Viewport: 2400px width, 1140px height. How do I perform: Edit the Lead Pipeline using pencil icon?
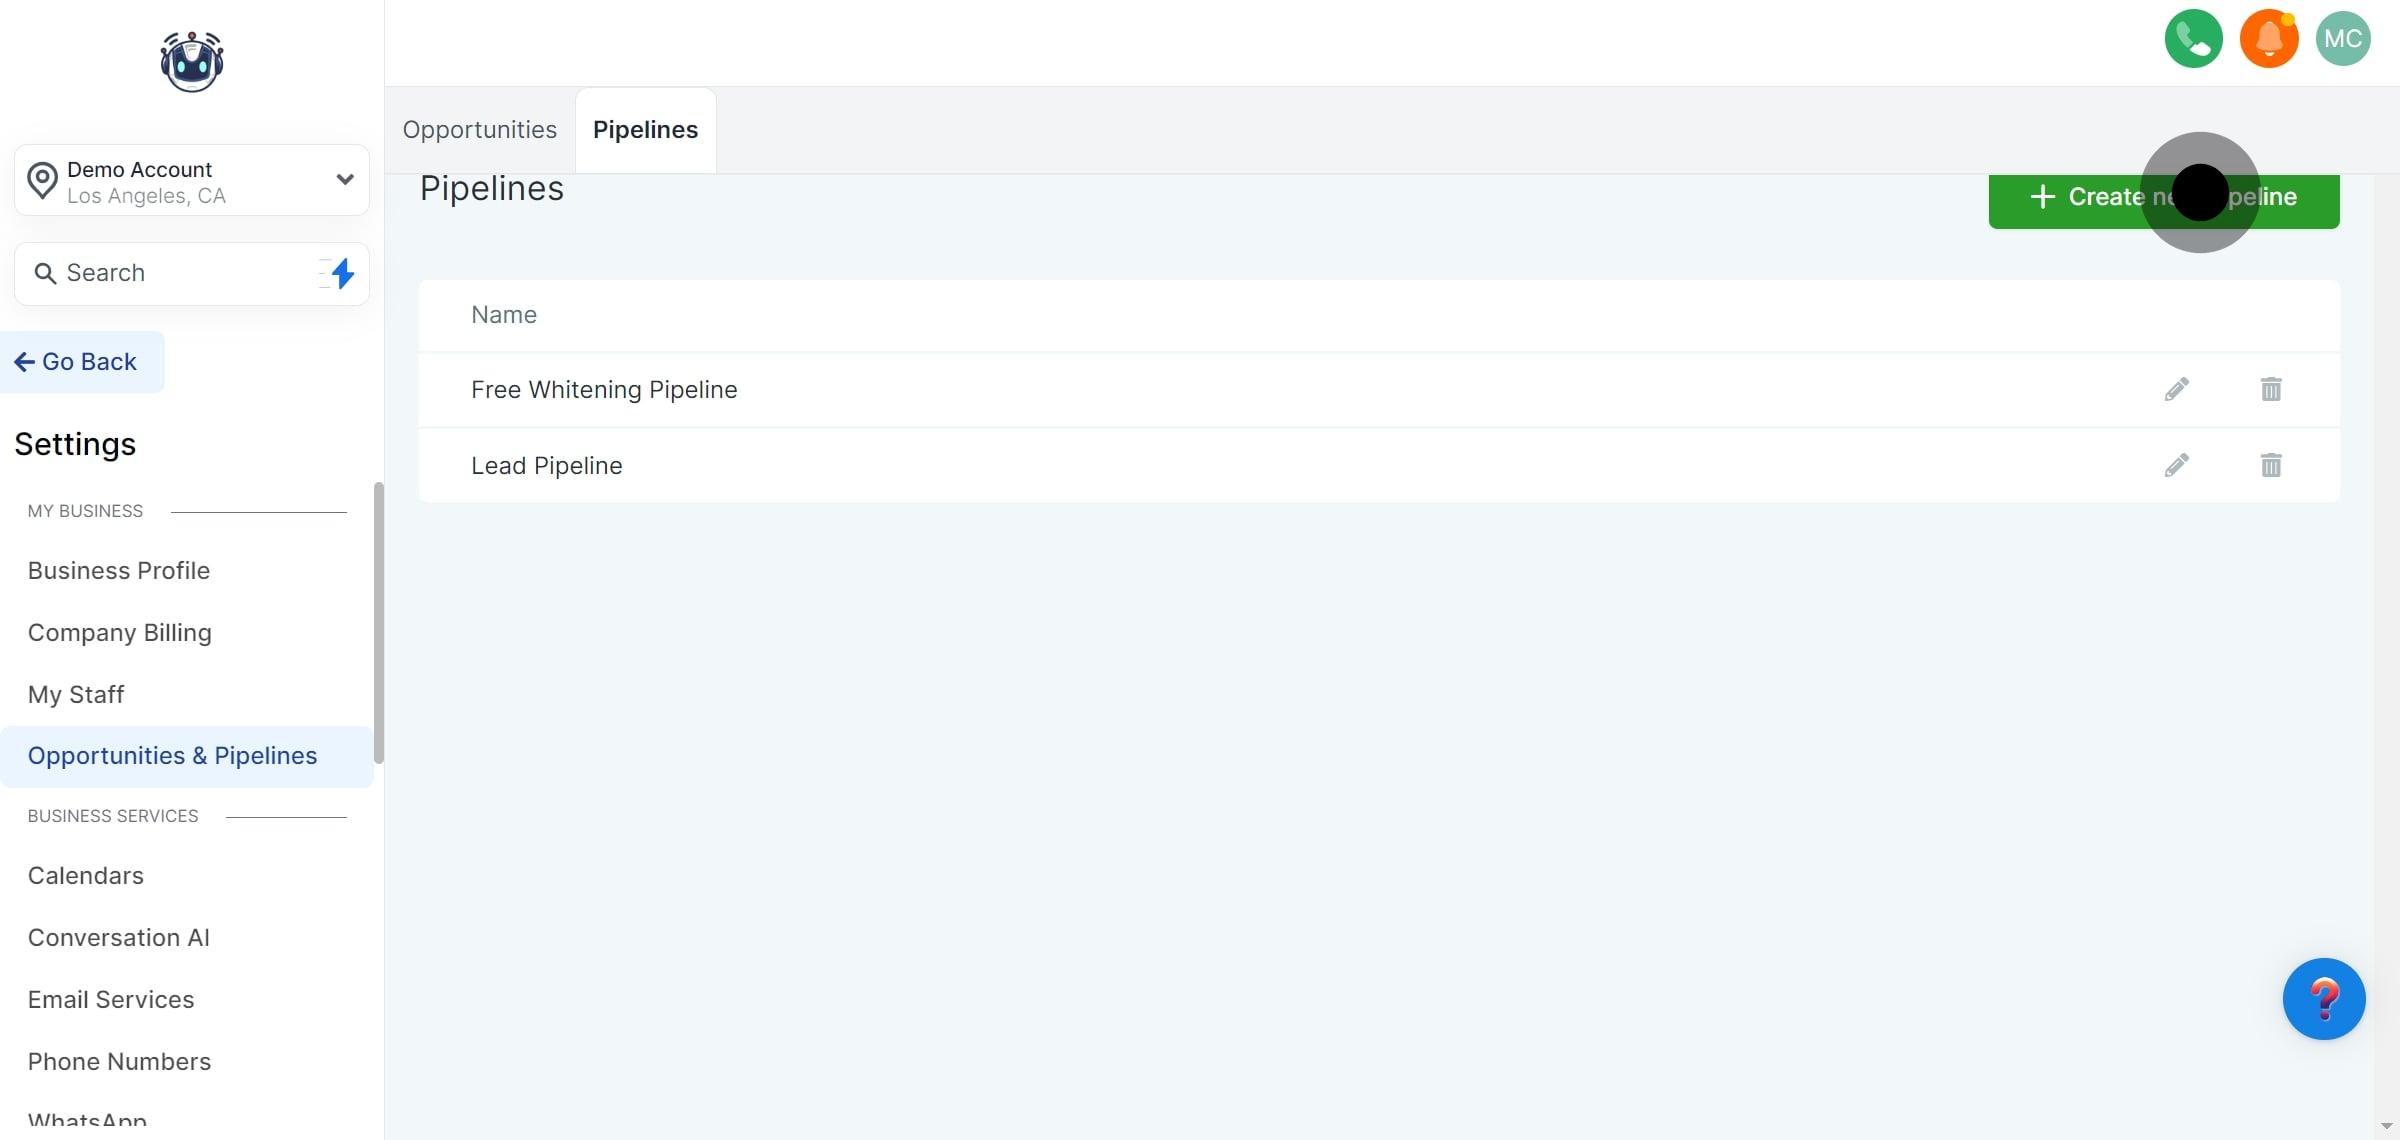[2177, 465]
